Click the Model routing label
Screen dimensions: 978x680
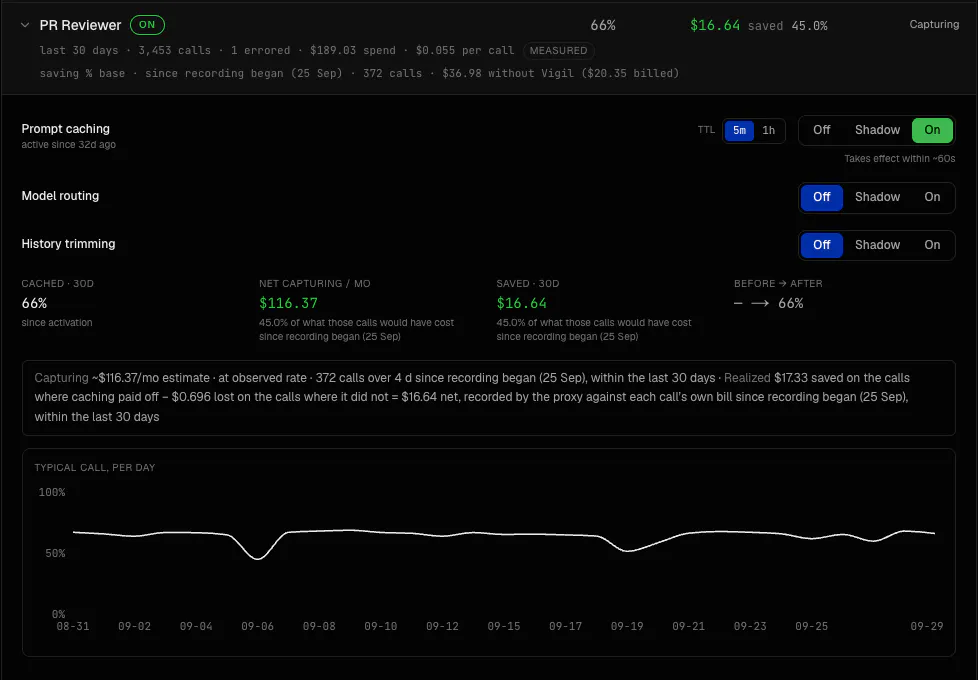point(60,196)
